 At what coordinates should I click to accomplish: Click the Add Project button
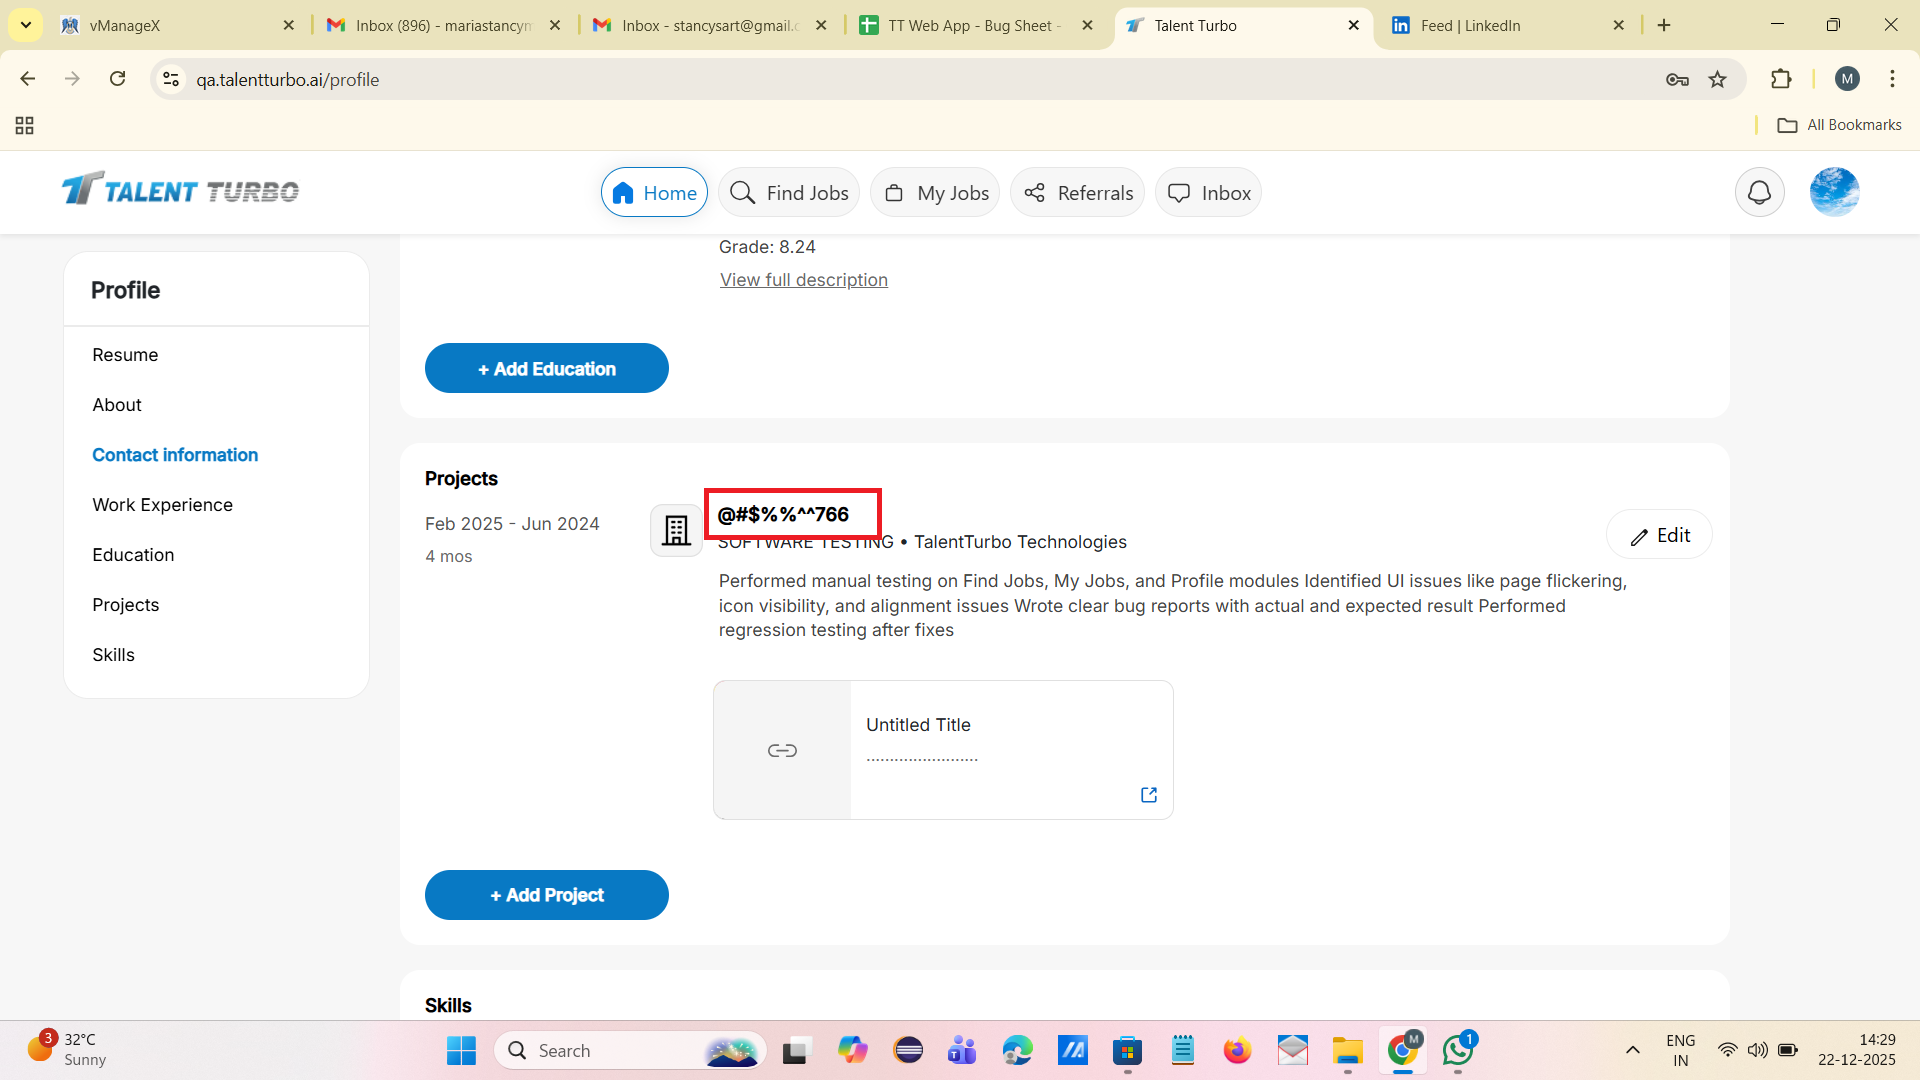(546, 895)
